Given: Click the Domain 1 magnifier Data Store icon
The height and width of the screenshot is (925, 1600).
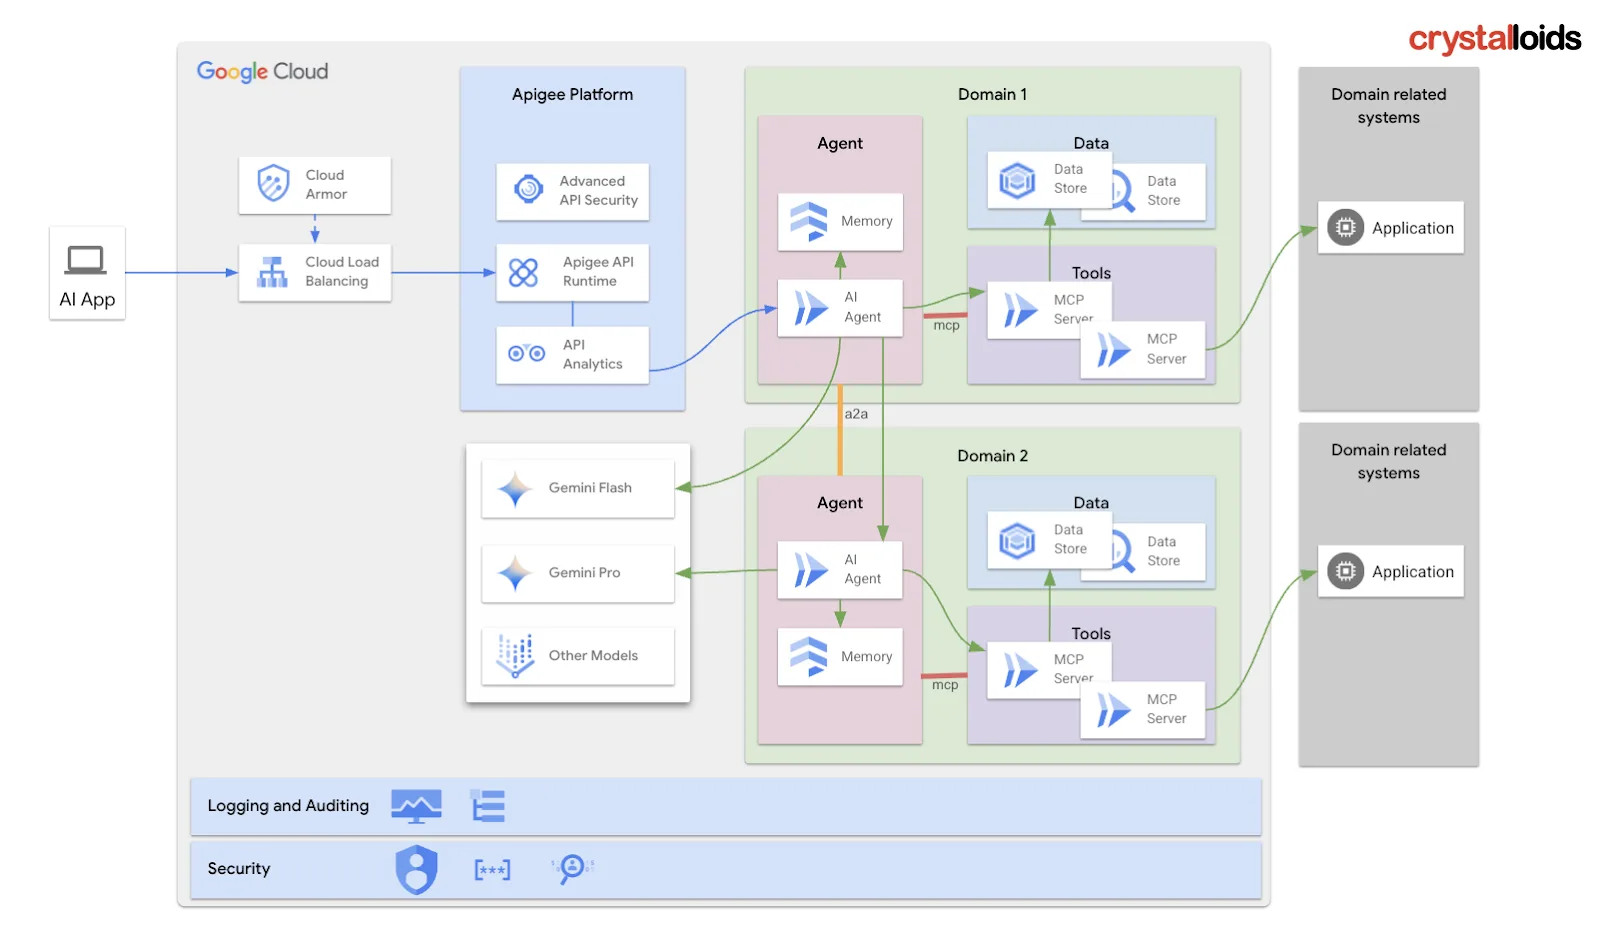Looking at the screenshot, I should coord(1122,193).
